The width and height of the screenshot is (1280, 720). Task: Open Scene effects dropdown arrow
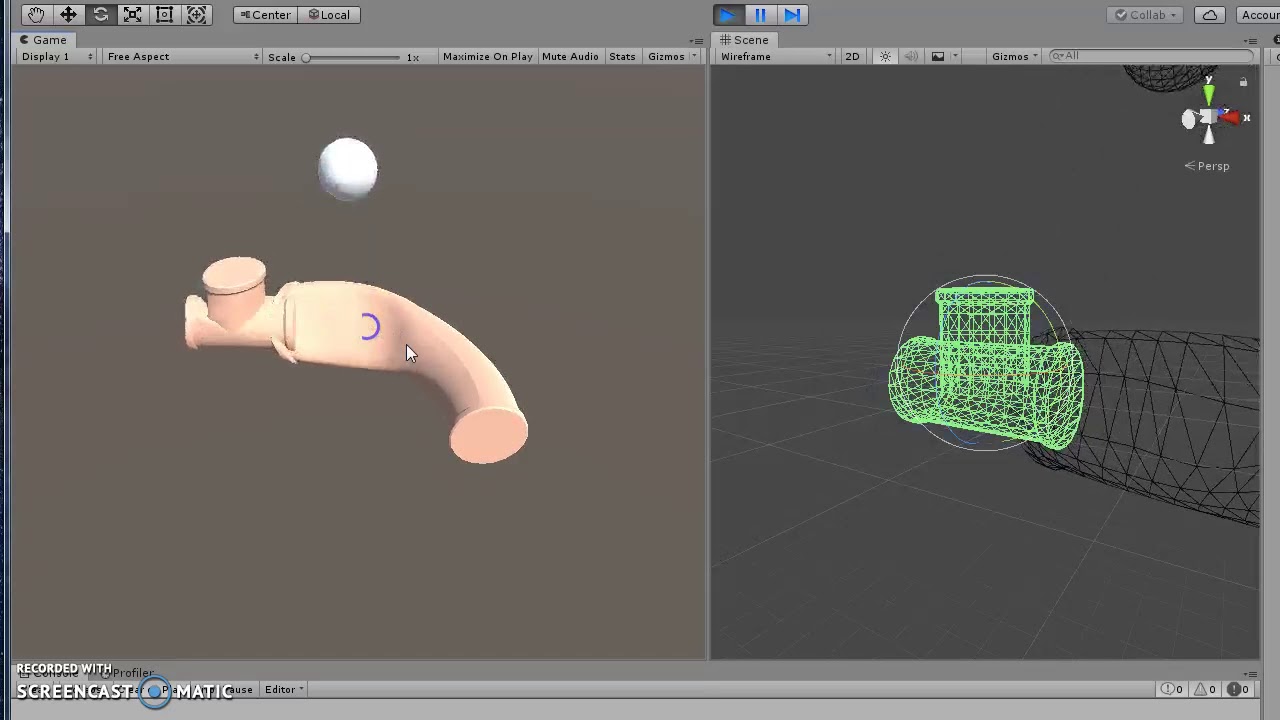pyautogui.click(x=955, y=56)
